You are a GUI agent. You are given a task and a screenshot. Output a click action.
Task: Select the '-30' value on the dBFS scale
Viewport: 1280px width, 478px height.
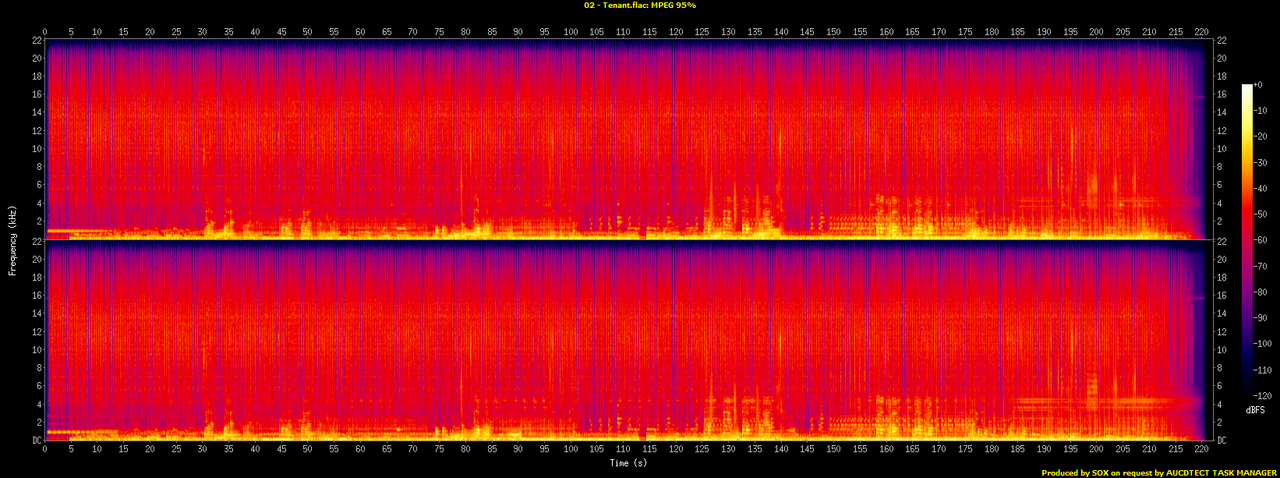(x=1261, y=162)
